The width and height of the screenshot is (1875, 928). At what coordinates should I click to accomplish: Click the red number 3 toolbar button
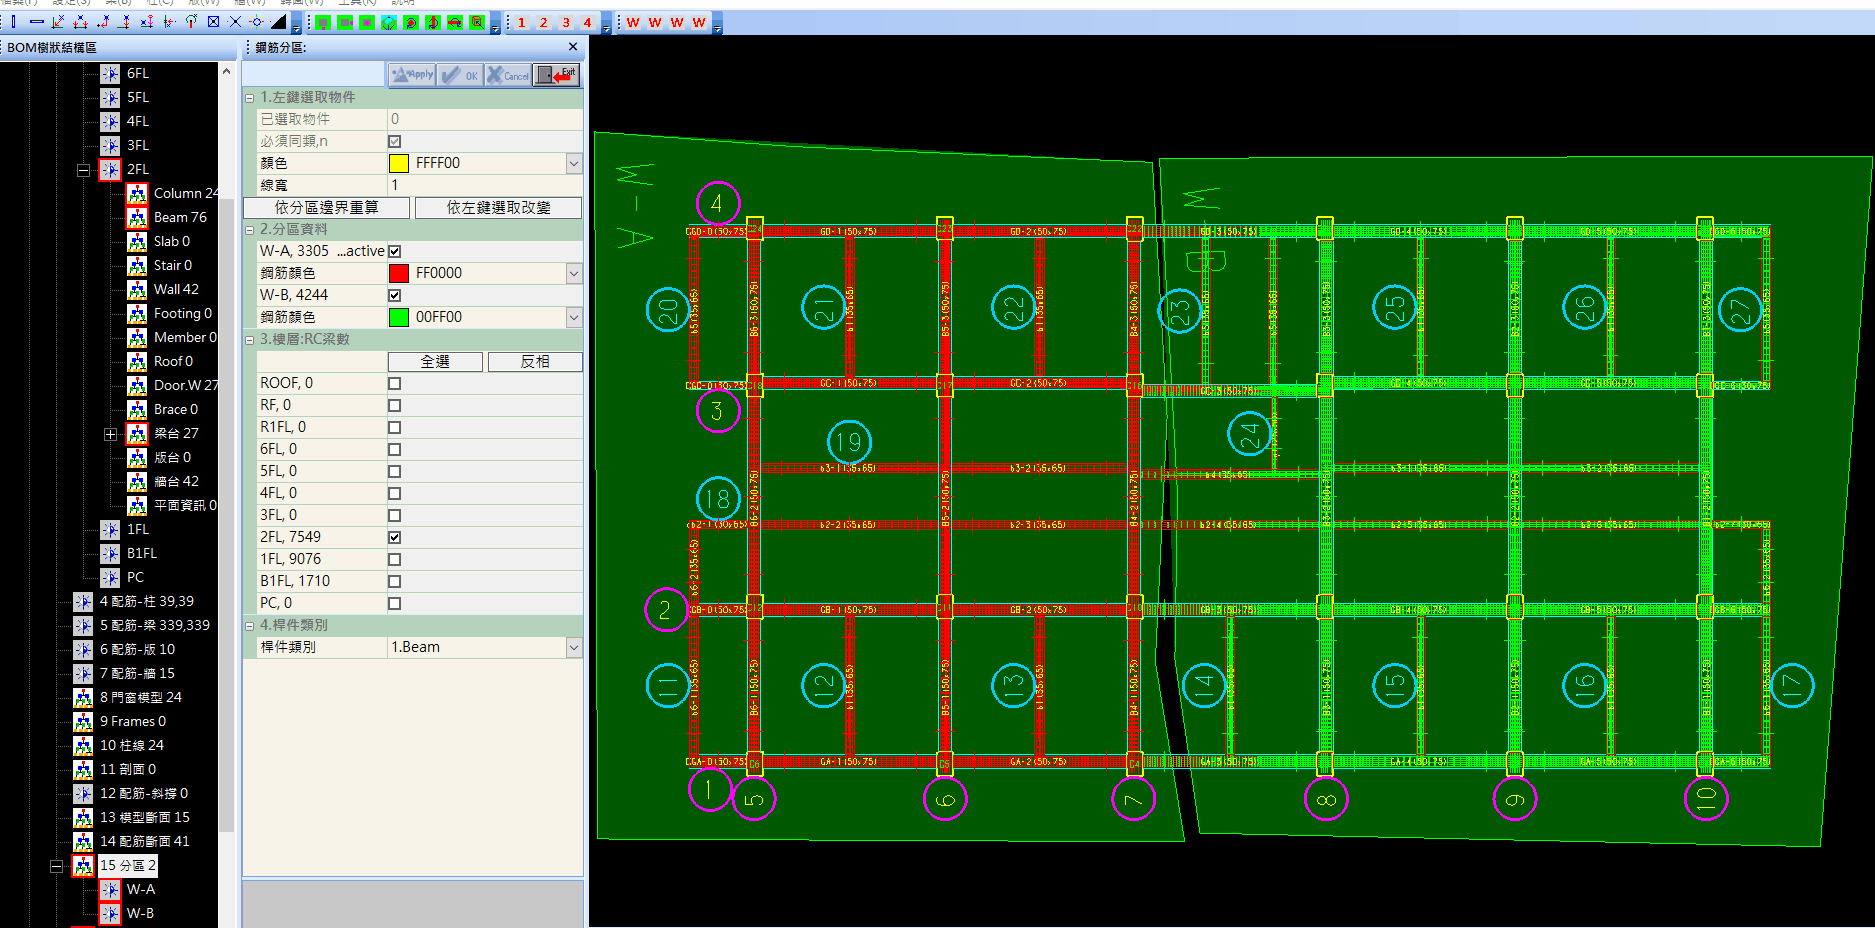pos(565,22)
